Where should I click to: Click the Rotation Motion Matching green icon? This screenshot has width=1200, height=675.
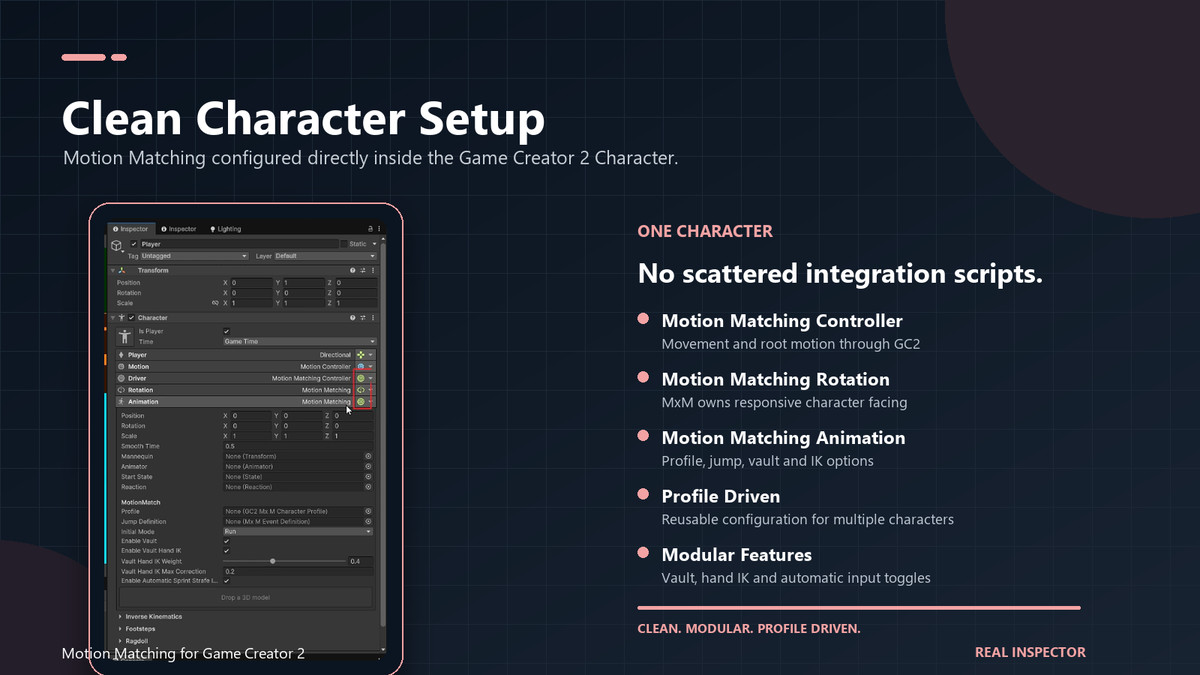[x=360, y=390]
